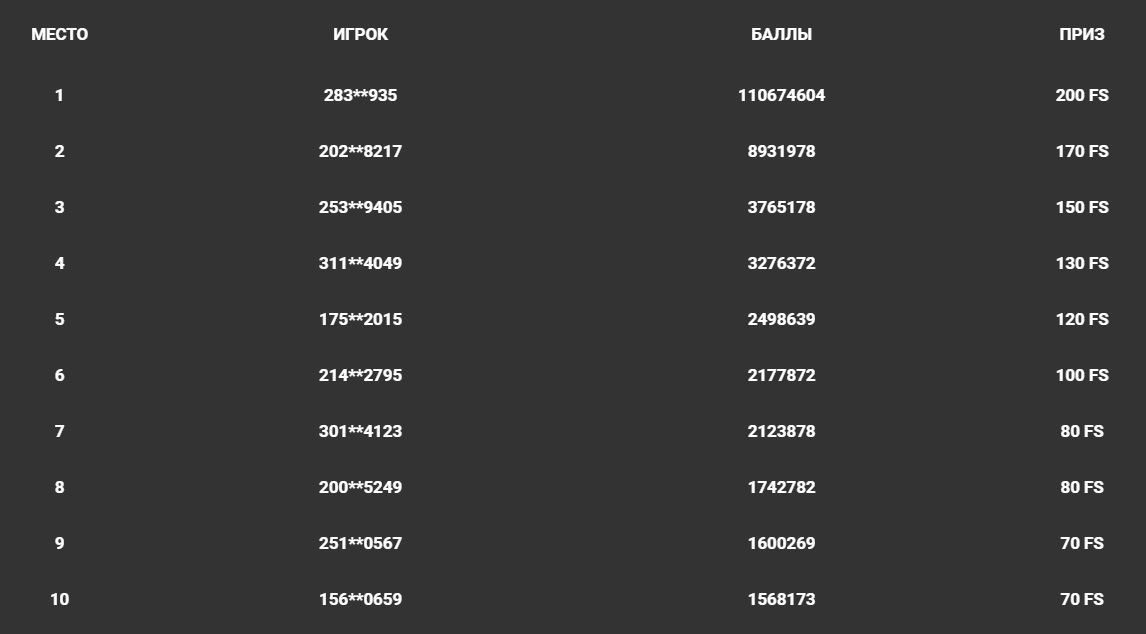Click the БАЛЛЫ column header
This screenshot has width=1146, height=634.
tap(781, 34)
